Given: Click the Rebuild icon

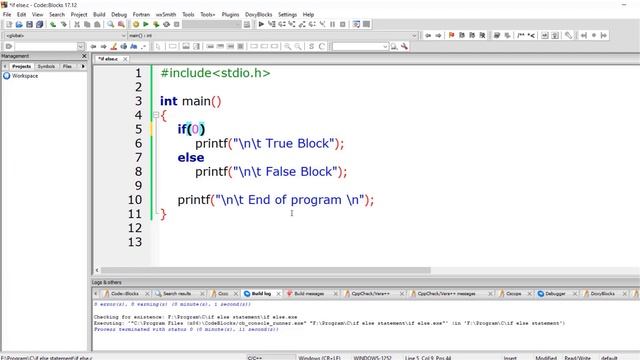Looking at the screenshot, I should (x=166, y=24).
